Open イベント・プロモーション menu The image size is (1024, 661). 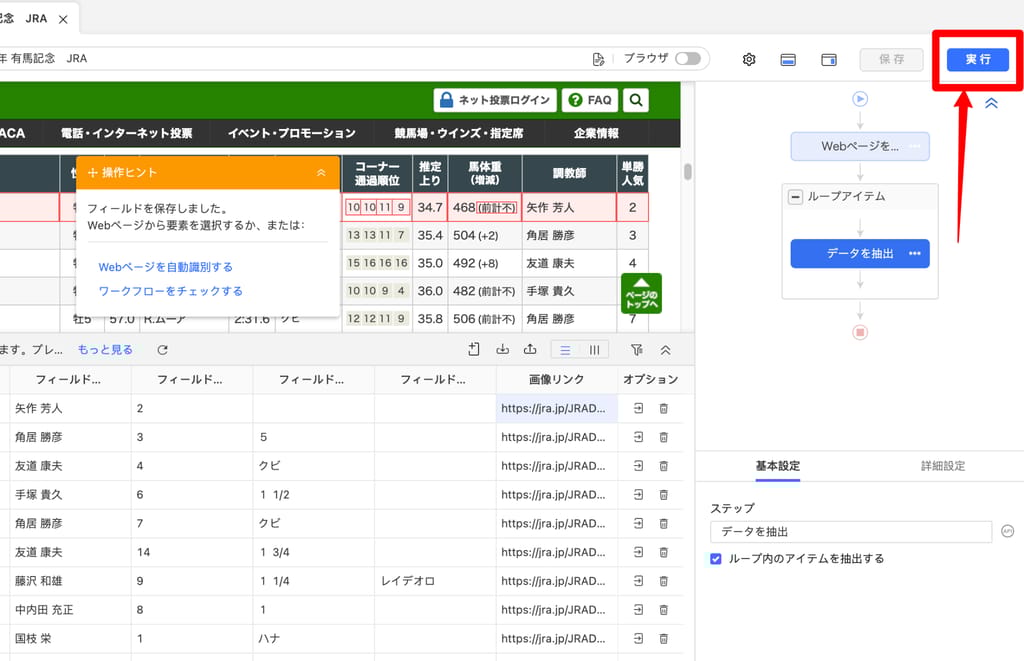[292, 133]
